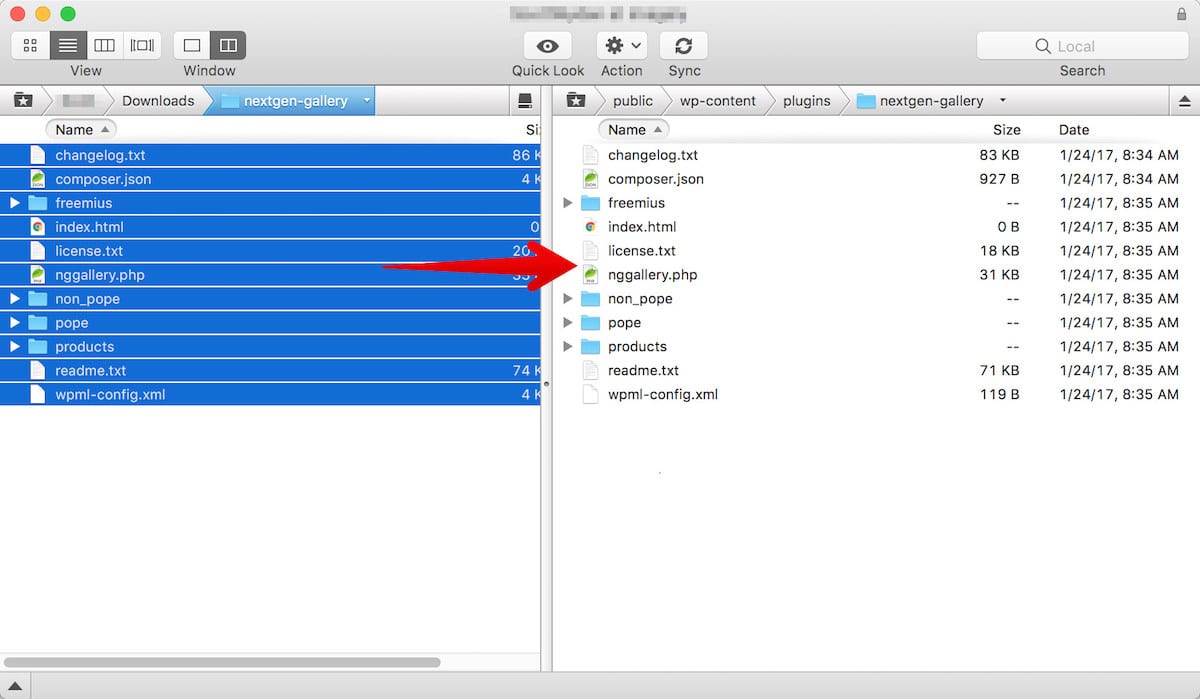
Task: Open Quick Look preview
Action: click(x=548, y=45)
